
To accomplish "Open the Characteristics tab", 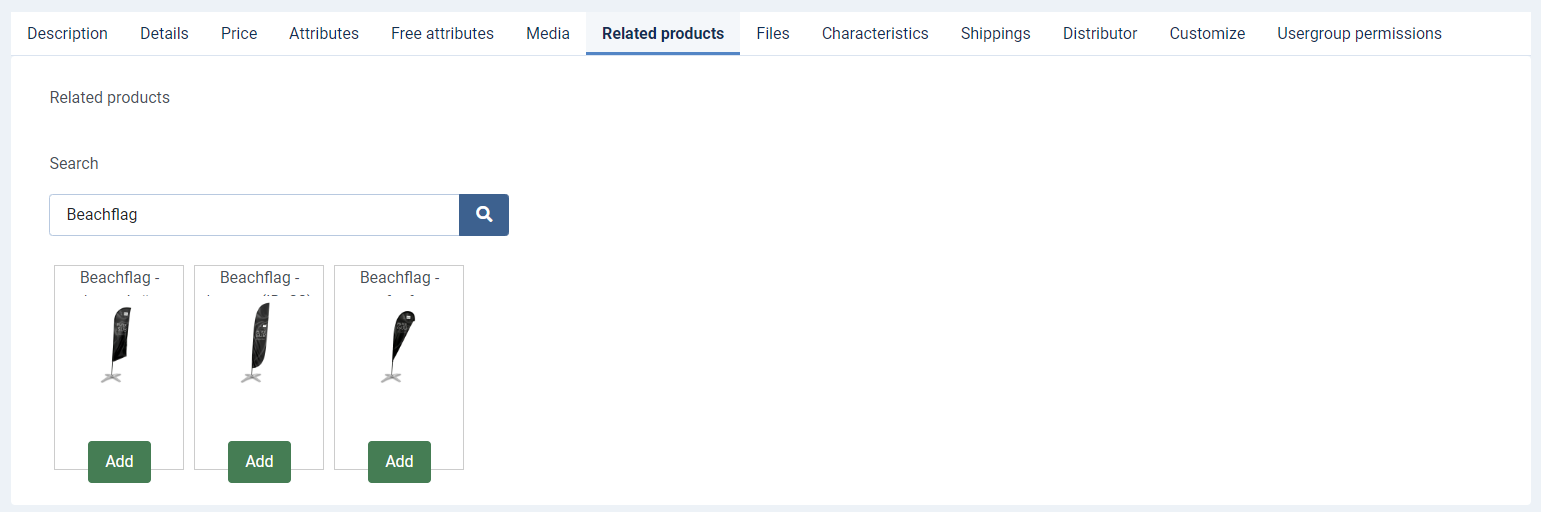I will coord(875,33).
